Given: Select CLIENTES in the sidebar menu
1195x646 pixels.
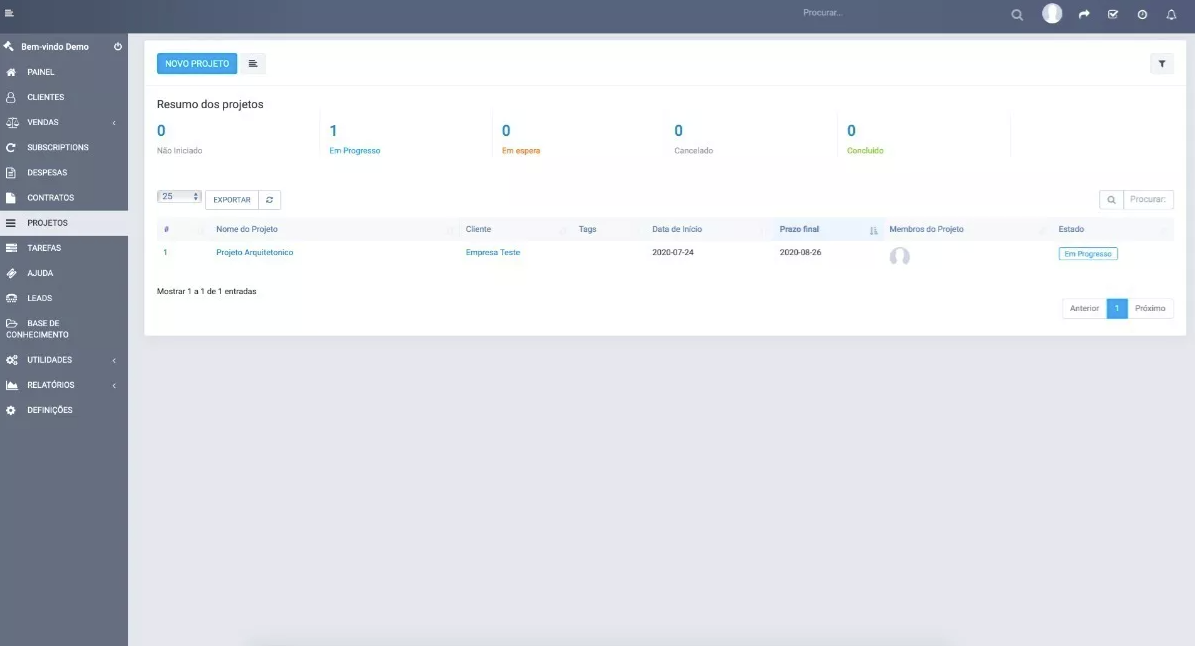Looking at the screenshot, I should point(47,96).
